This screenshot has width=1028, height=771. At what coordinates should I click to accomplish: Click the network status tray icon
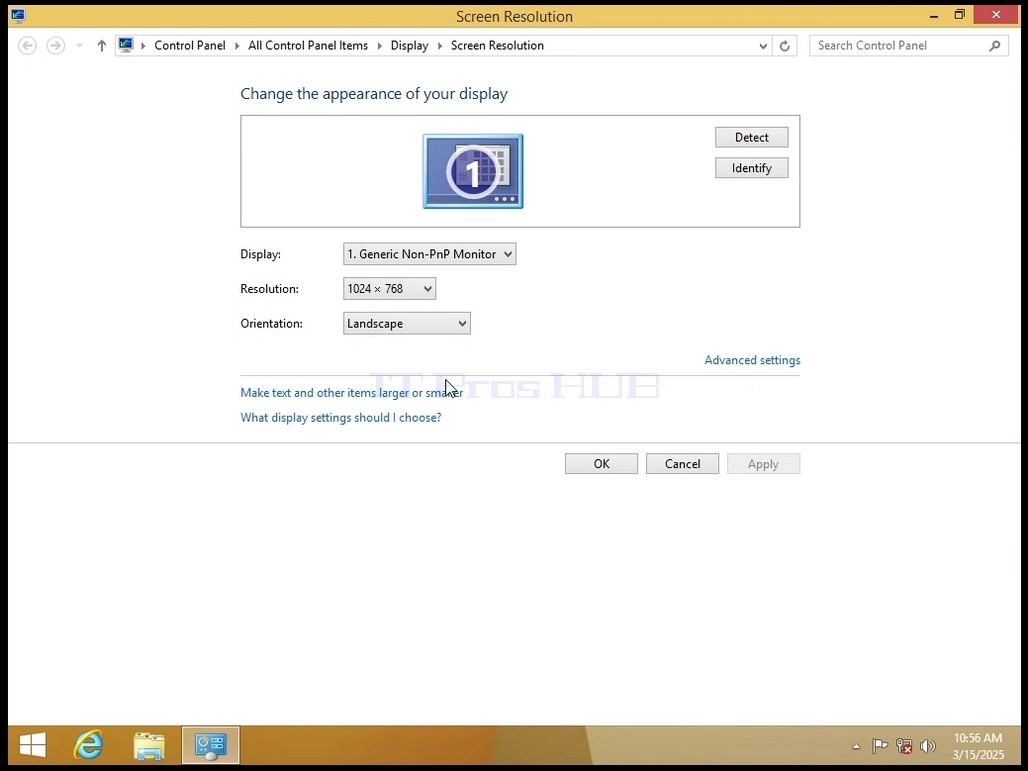[904, 746]
